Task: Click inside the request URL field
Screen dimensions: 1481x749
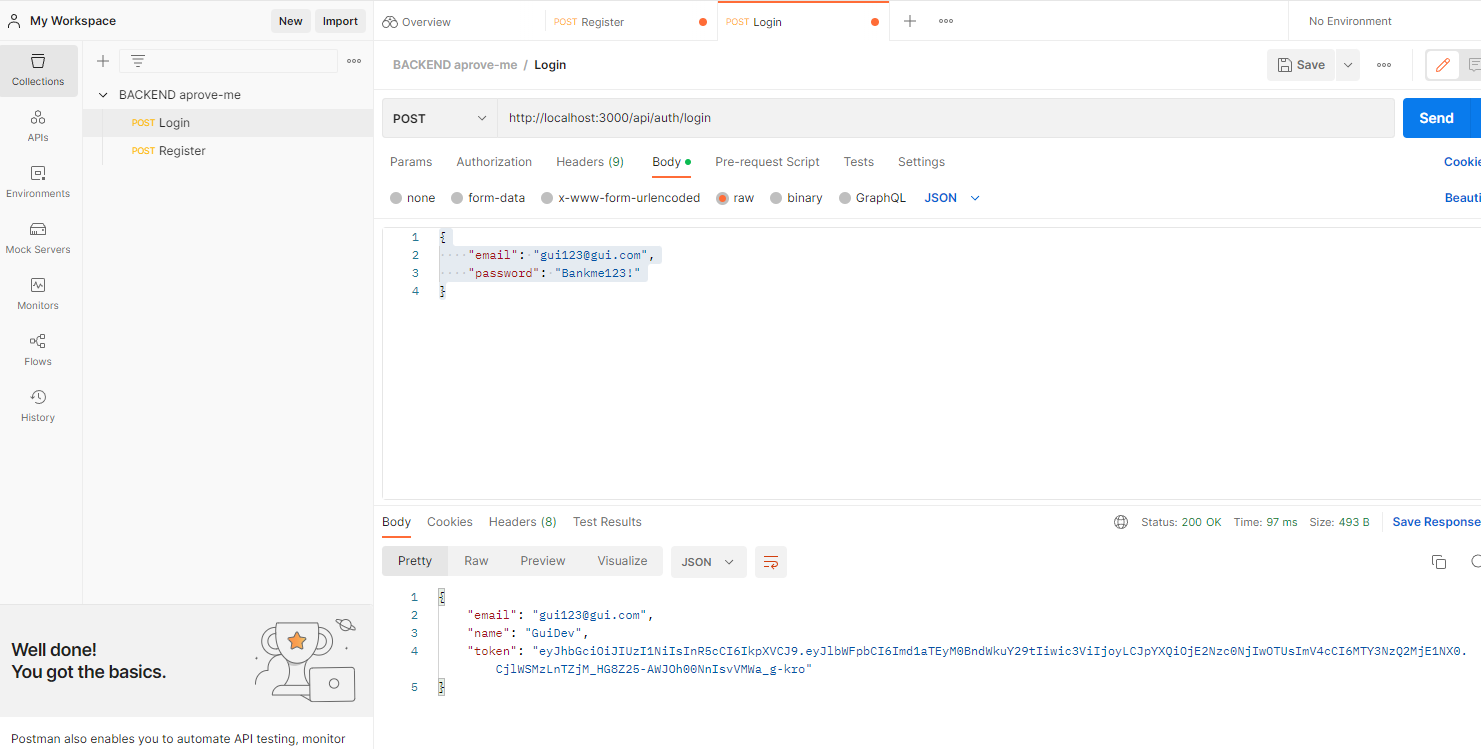Action: pyautogui.click(x=700, y=117)
